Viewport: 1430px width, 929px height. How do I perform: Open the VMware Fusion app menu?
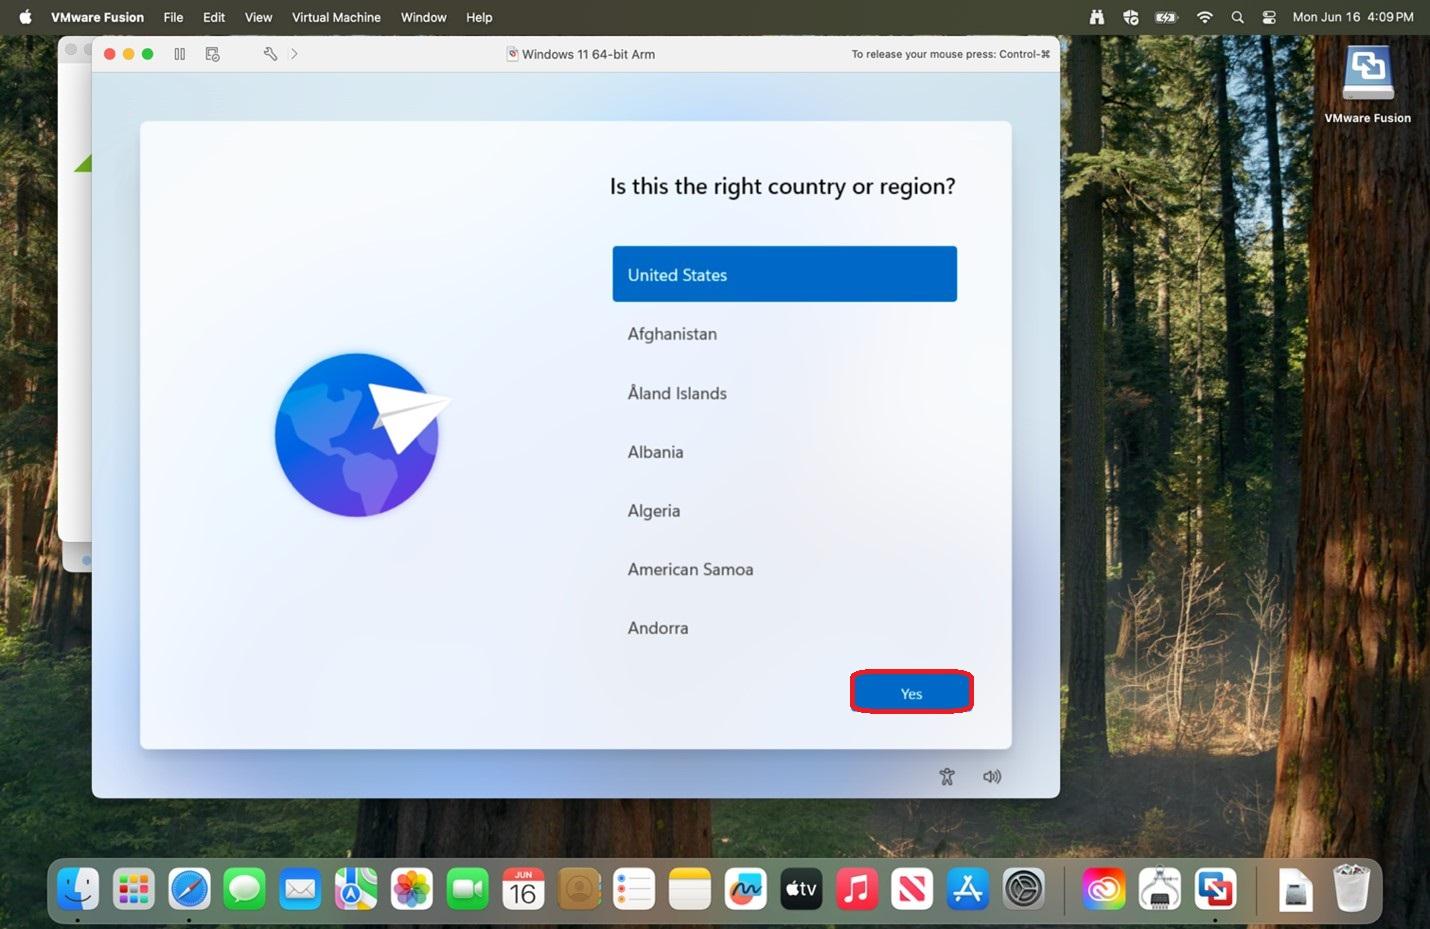click(97, 17)
